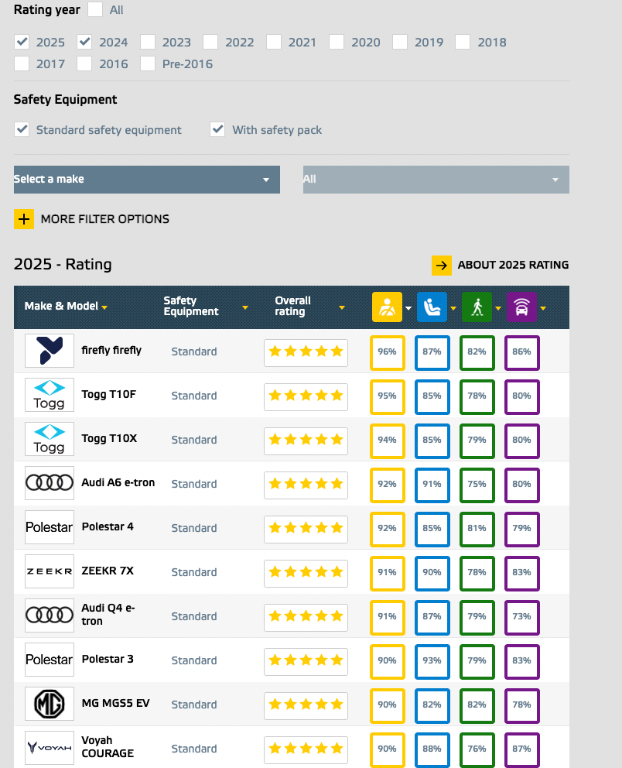This screenshot has height=768, width=622.
Task: Uncheck the 2025 rating year
Action: (22, 42)
